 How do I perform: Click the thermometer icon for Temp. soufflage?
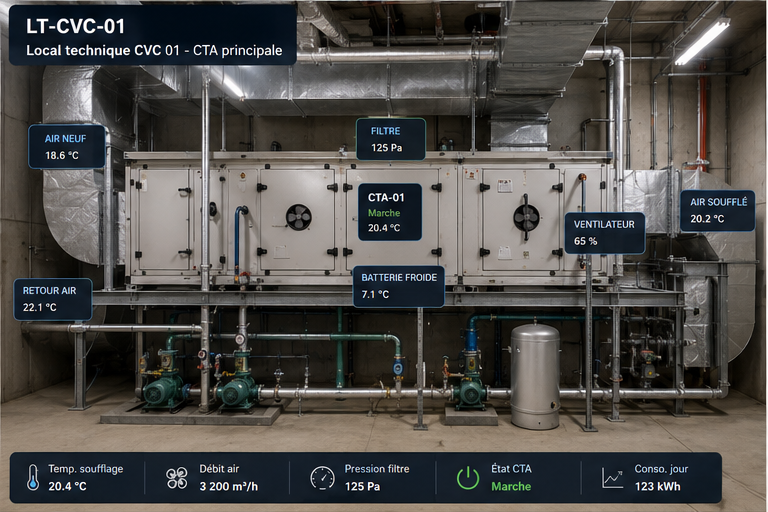(x=33, y=477)
